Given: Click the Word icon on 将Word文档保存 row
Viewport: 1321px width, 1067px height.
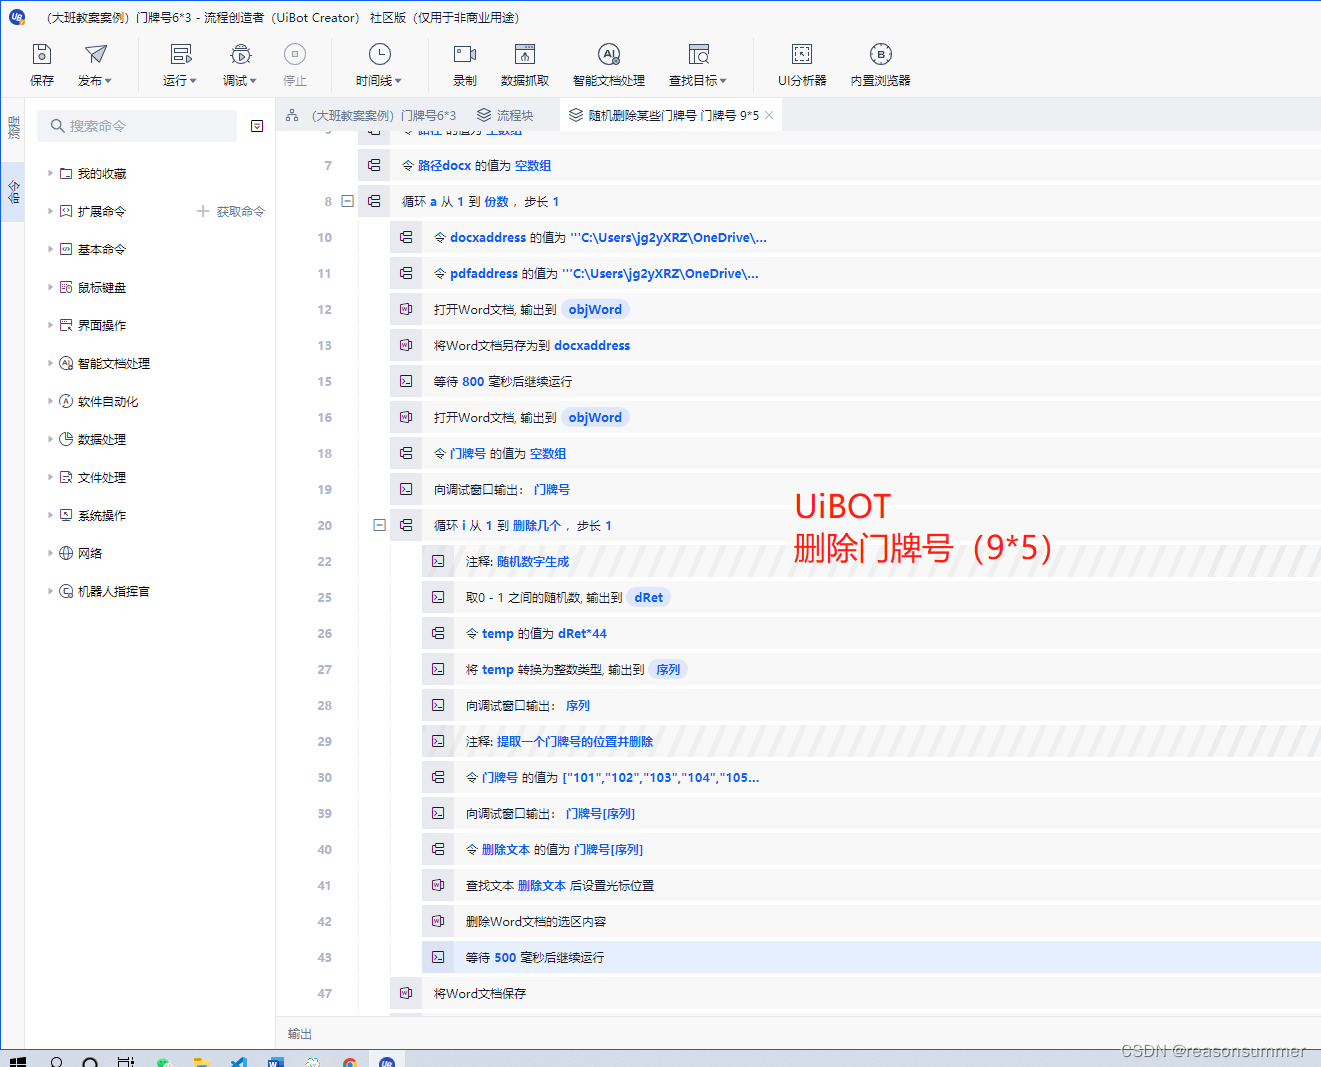Looking at the screenshot, I should pyautogui.click(x=406, y=994).
